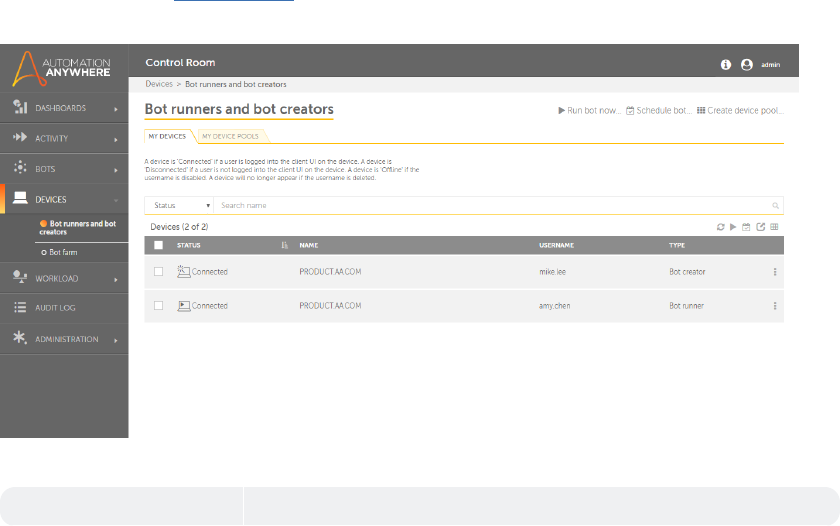Switch to the My Device Pools tab

[x=230, y=137]
